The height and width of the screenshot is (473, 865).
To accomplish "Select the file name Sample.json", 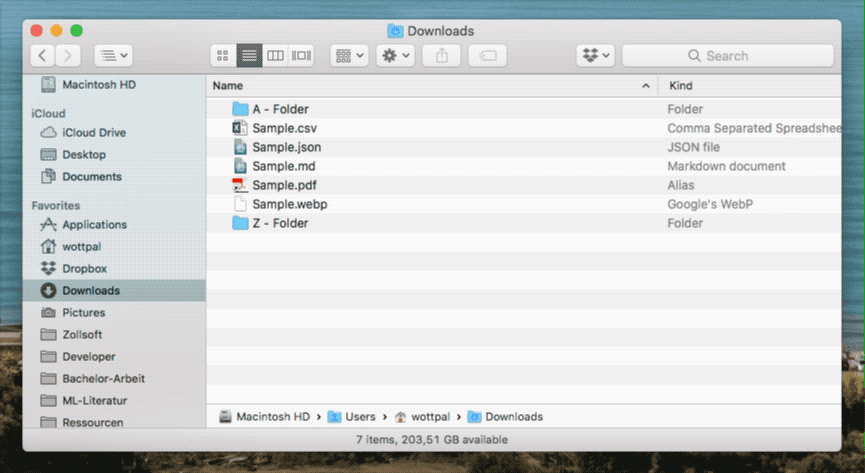I will 287,147.
